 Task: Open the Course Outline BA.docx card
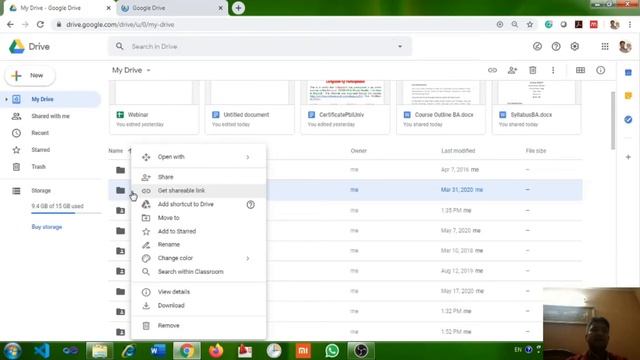point(441,107)
